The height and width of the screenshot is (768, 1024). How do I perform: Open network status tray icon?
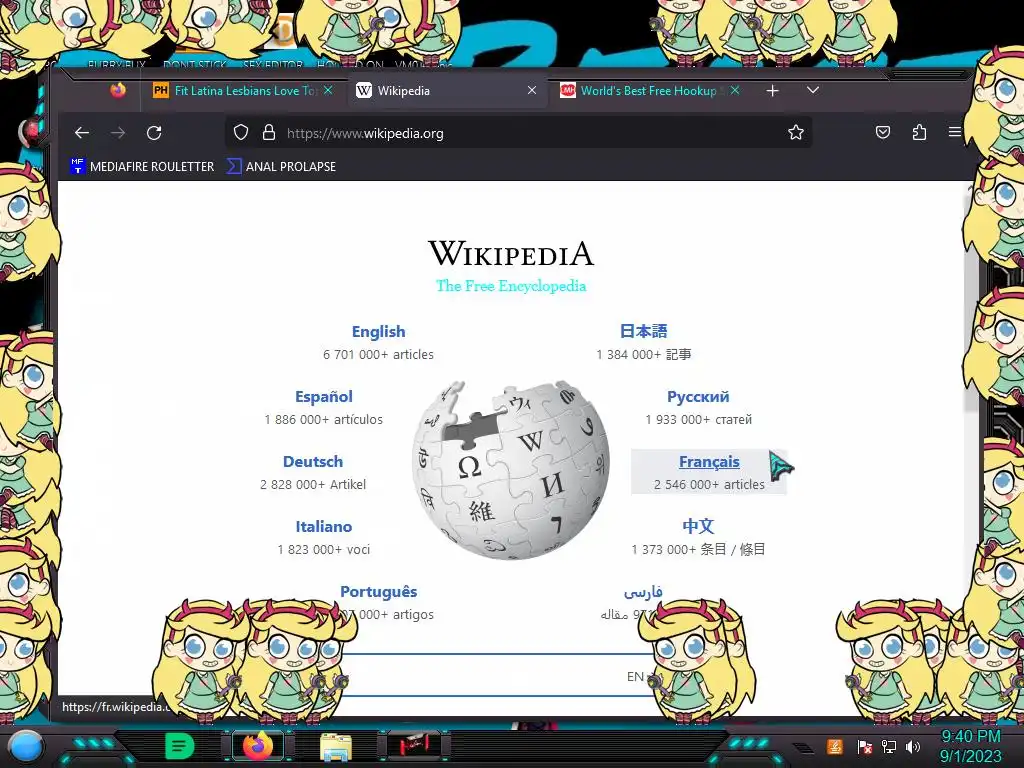[x=889, y=746]
